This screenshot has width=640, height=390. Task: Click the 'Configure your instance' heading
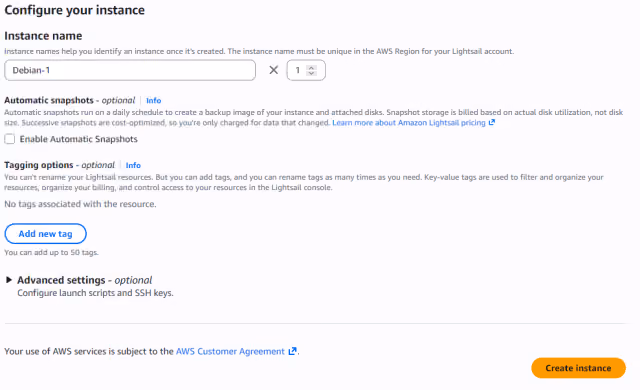[75, 10]
